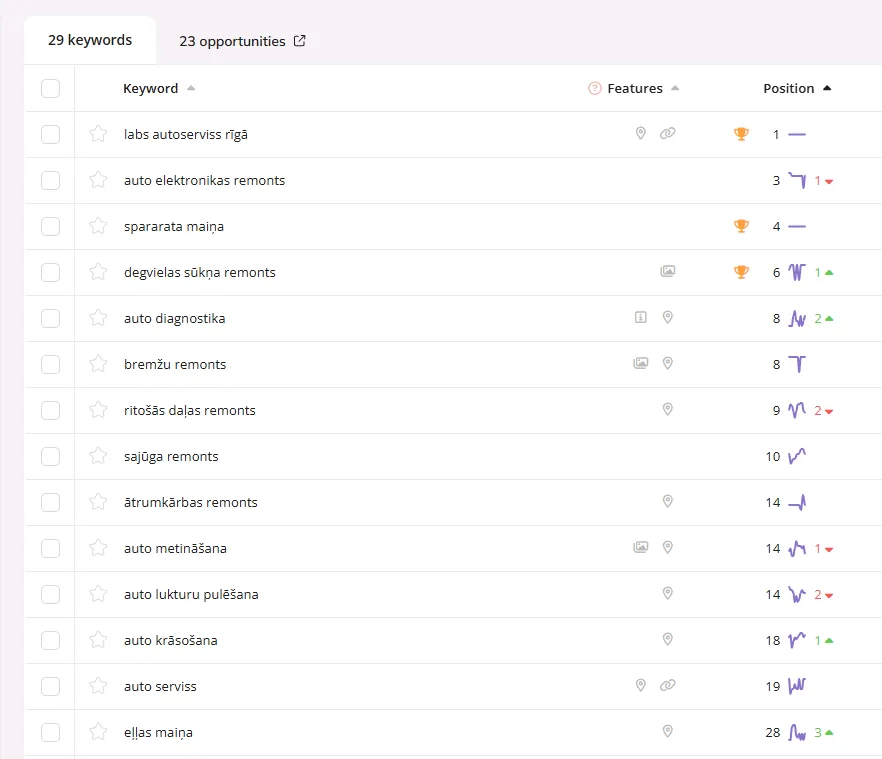Click the position change '3' for 'eļļas maiņa'
The image size is (882, 759).
coord(818,733)
